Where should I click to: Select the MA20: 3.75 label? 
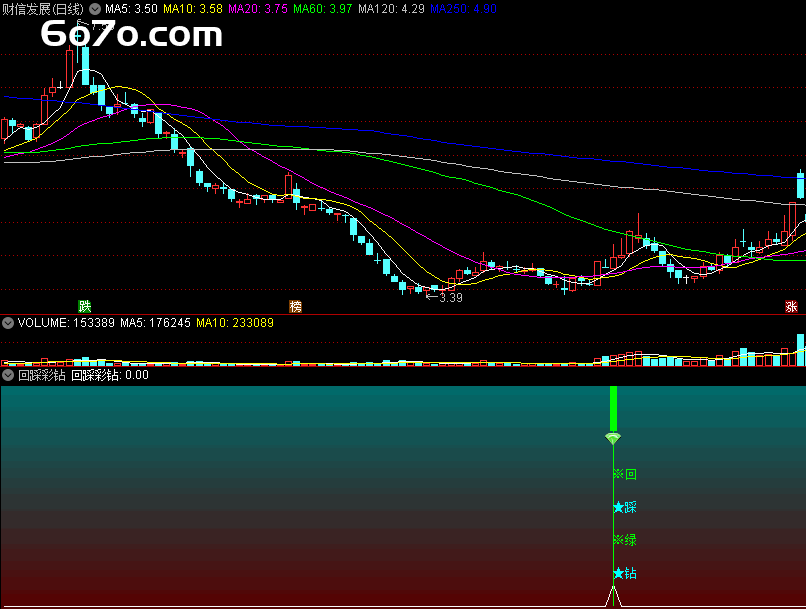(x=258, y=9)
